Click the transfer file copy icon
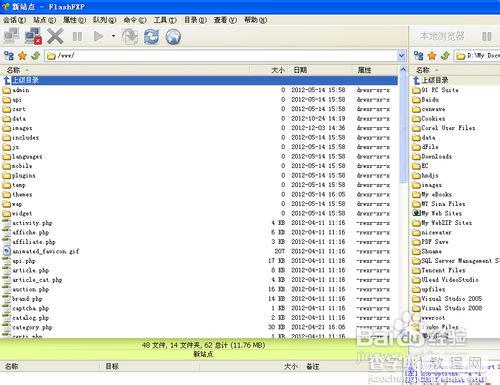500x385 pixels. [130, 36]
